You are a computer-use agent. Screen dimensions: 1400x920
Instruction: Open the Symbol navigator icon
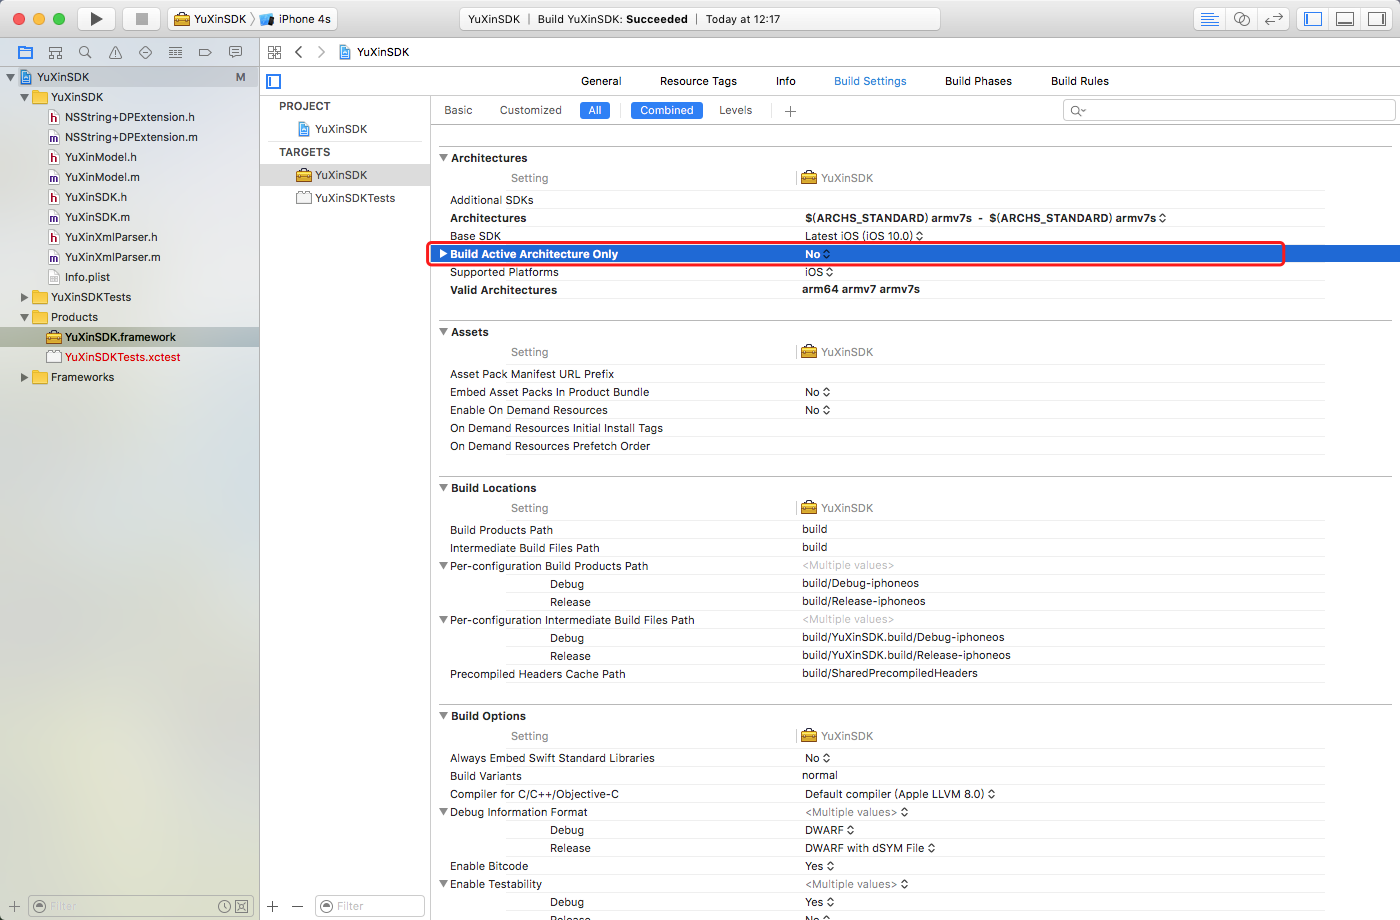pos(55,52)
